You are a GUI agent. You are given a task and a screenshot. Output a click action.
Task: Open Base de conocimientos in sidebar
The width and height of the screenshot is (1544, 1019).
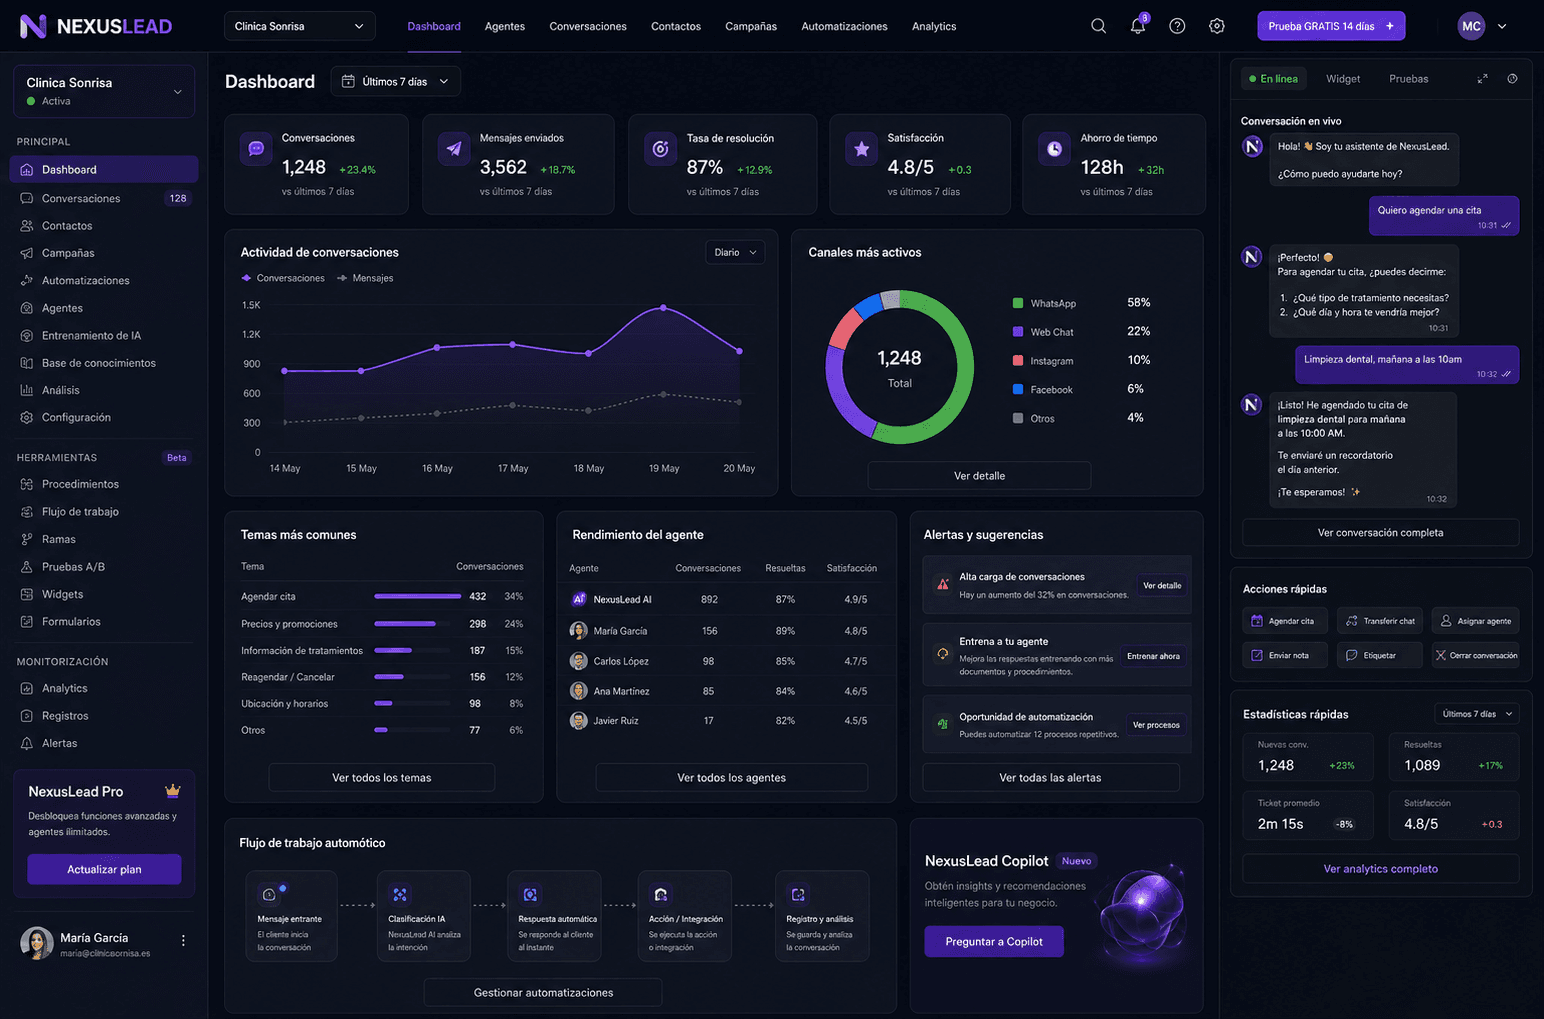103,363
